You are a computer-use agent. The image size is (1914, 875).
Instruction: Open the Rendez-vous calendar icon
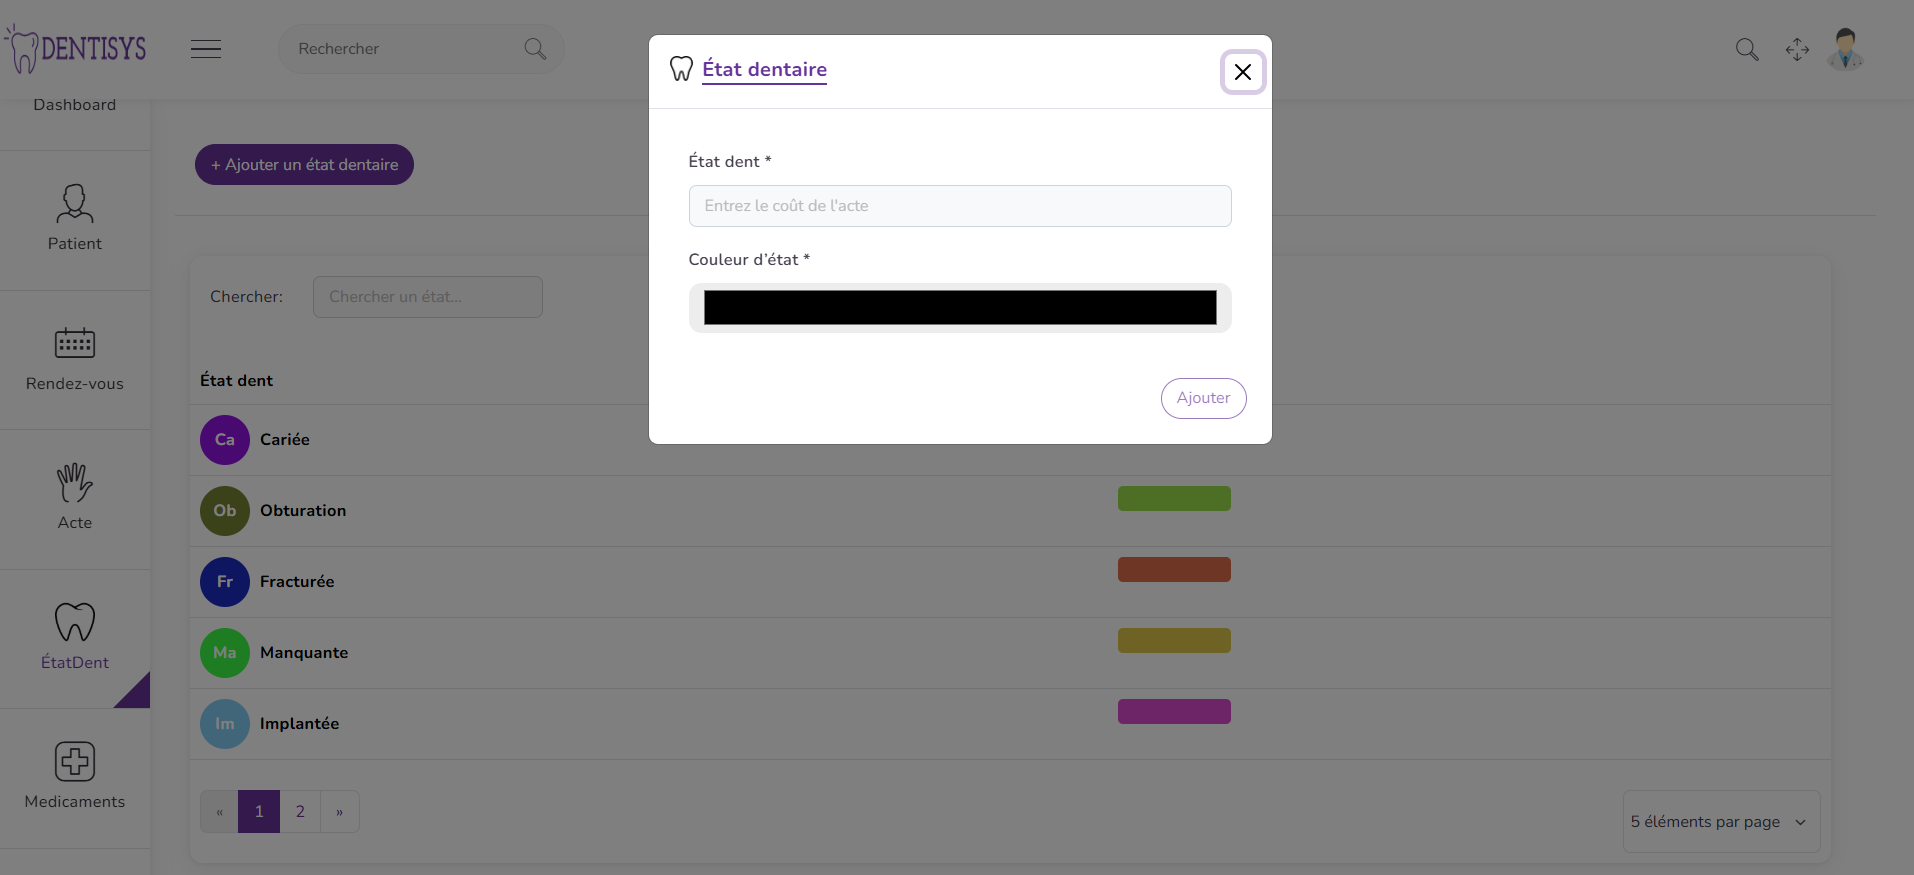tap(75, 344)
